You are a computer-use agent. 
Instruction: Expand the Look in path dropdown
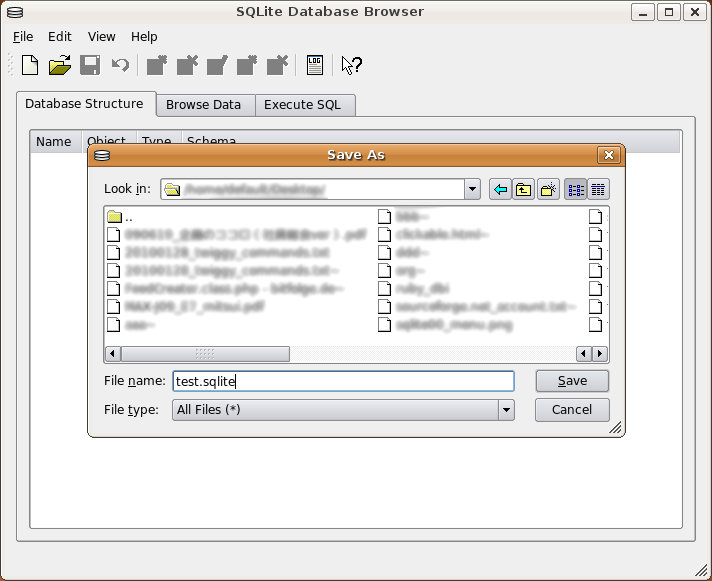(472, 189)
